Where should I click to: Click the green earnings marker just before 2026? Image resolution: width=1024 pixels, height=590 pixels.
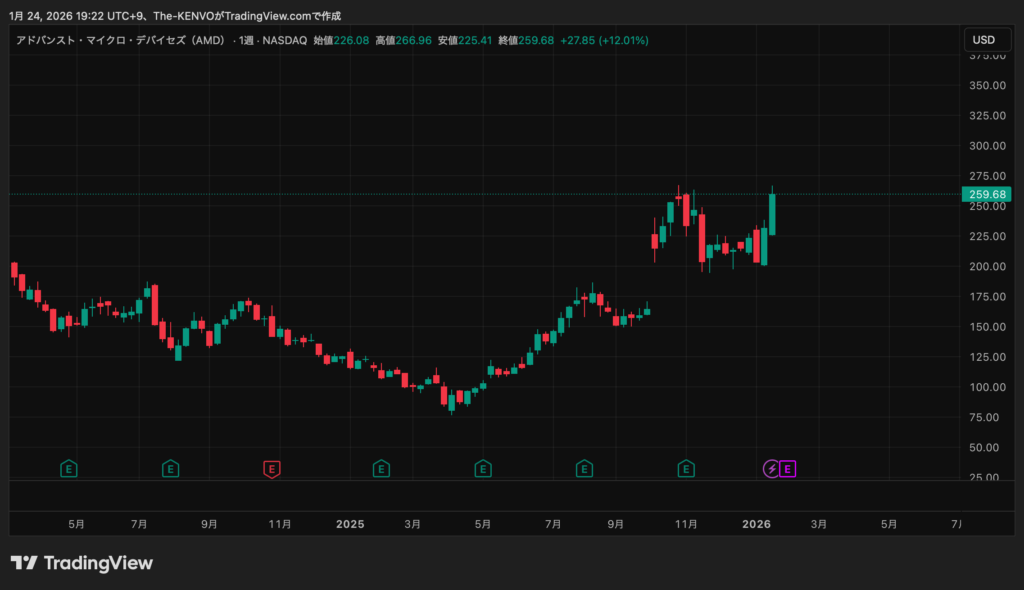click(686, 468)
